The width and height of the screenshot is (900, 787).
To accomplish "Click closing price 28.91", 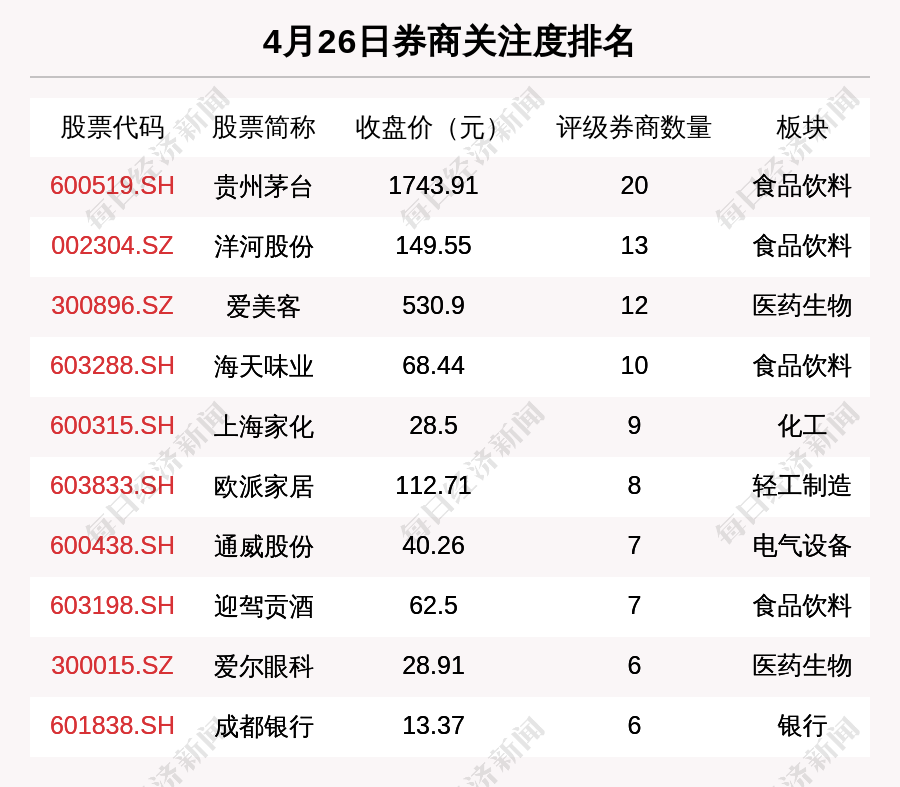I will click(x=433, y=666).
